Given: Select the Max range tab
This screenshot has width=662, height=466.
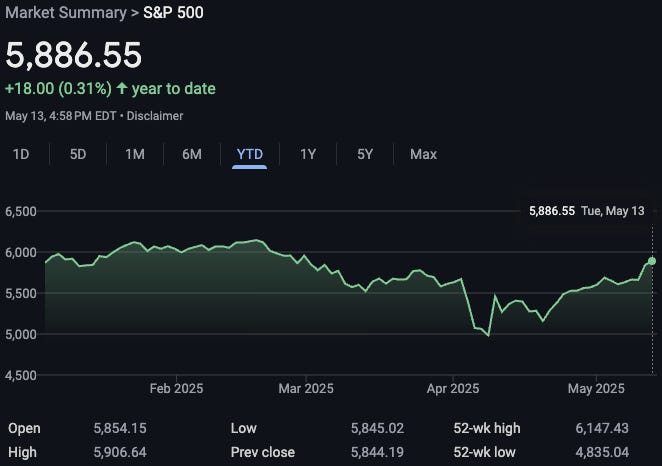Looking at the screenshot, I should click(423, 154).
